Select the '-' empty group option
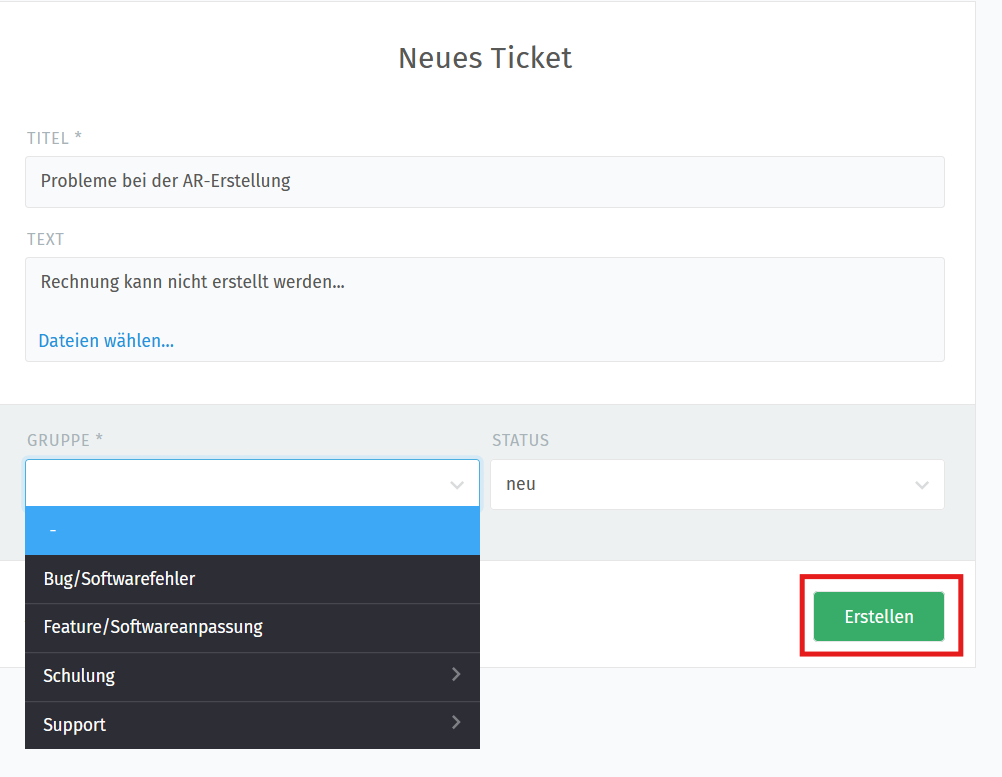 pos(252,531)
